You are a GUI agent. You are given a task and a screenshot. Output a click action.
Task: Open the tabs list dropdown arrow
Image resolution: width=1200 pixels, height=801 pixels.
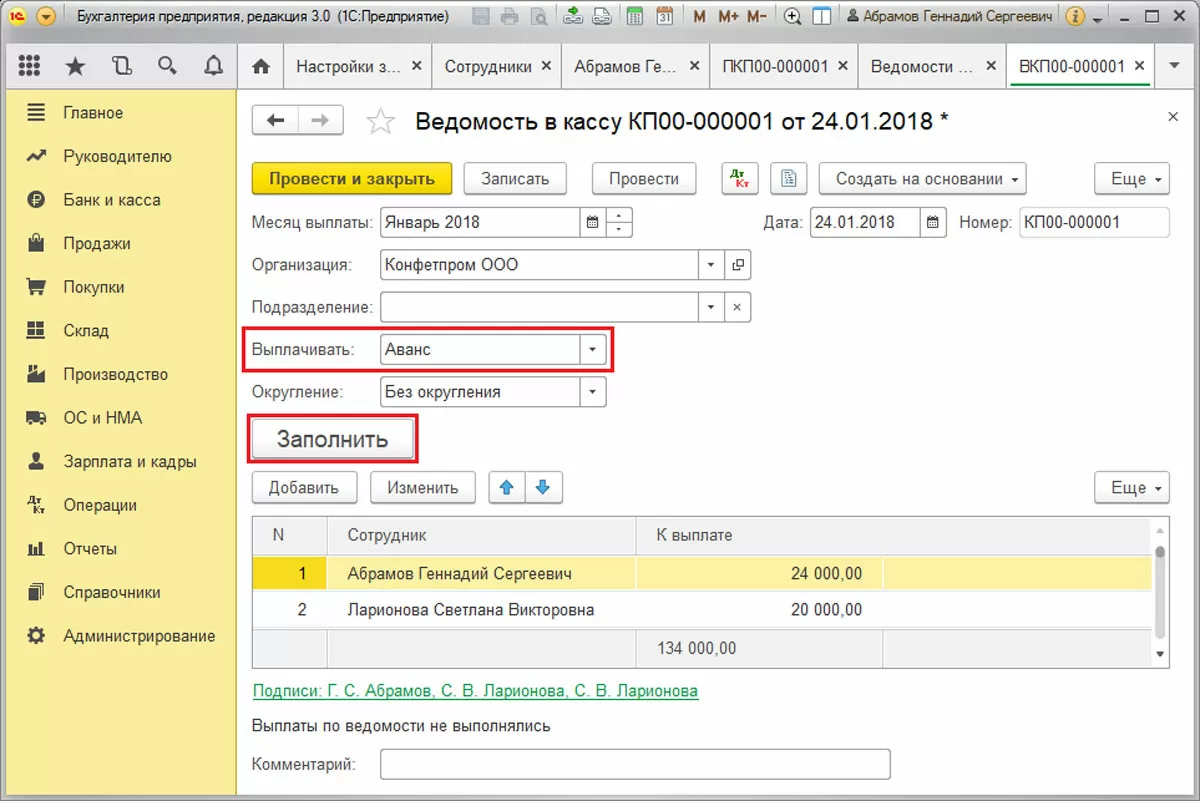(1173, 66)
